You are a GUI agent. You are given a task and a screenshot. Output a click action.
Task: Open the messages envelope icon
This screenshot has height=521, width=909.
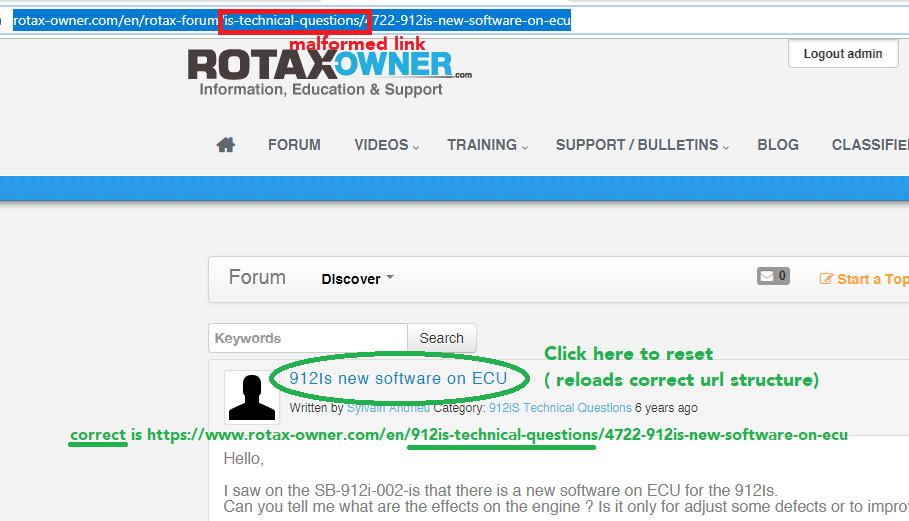click(773, 276)
